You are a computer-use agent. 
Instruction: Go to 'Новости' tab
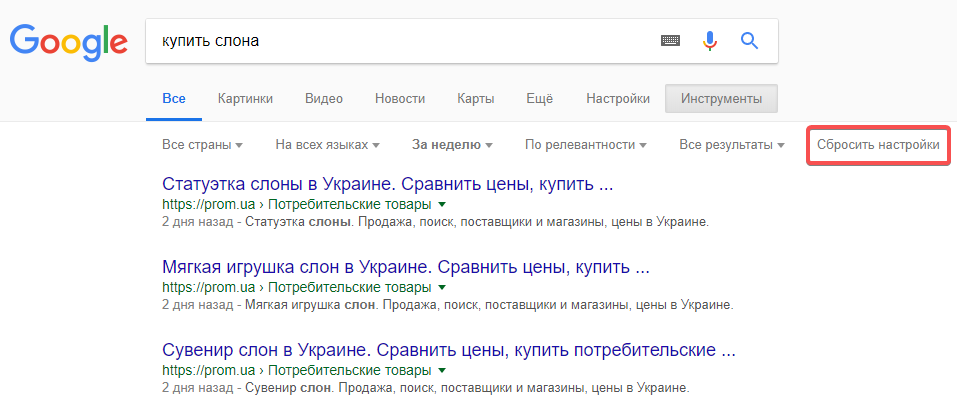point(400,99)
